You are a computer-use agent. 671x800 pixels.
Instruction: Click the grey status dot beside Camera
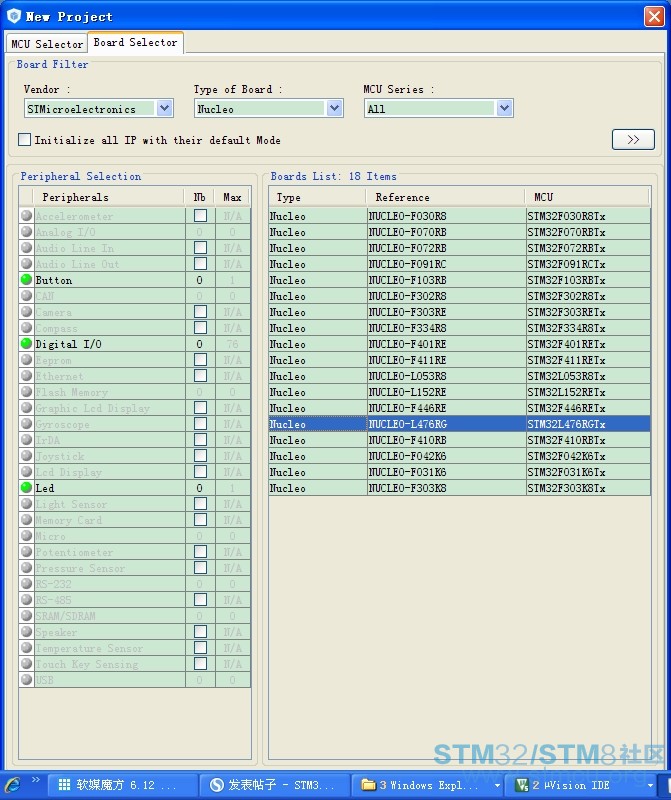(26, 311)
